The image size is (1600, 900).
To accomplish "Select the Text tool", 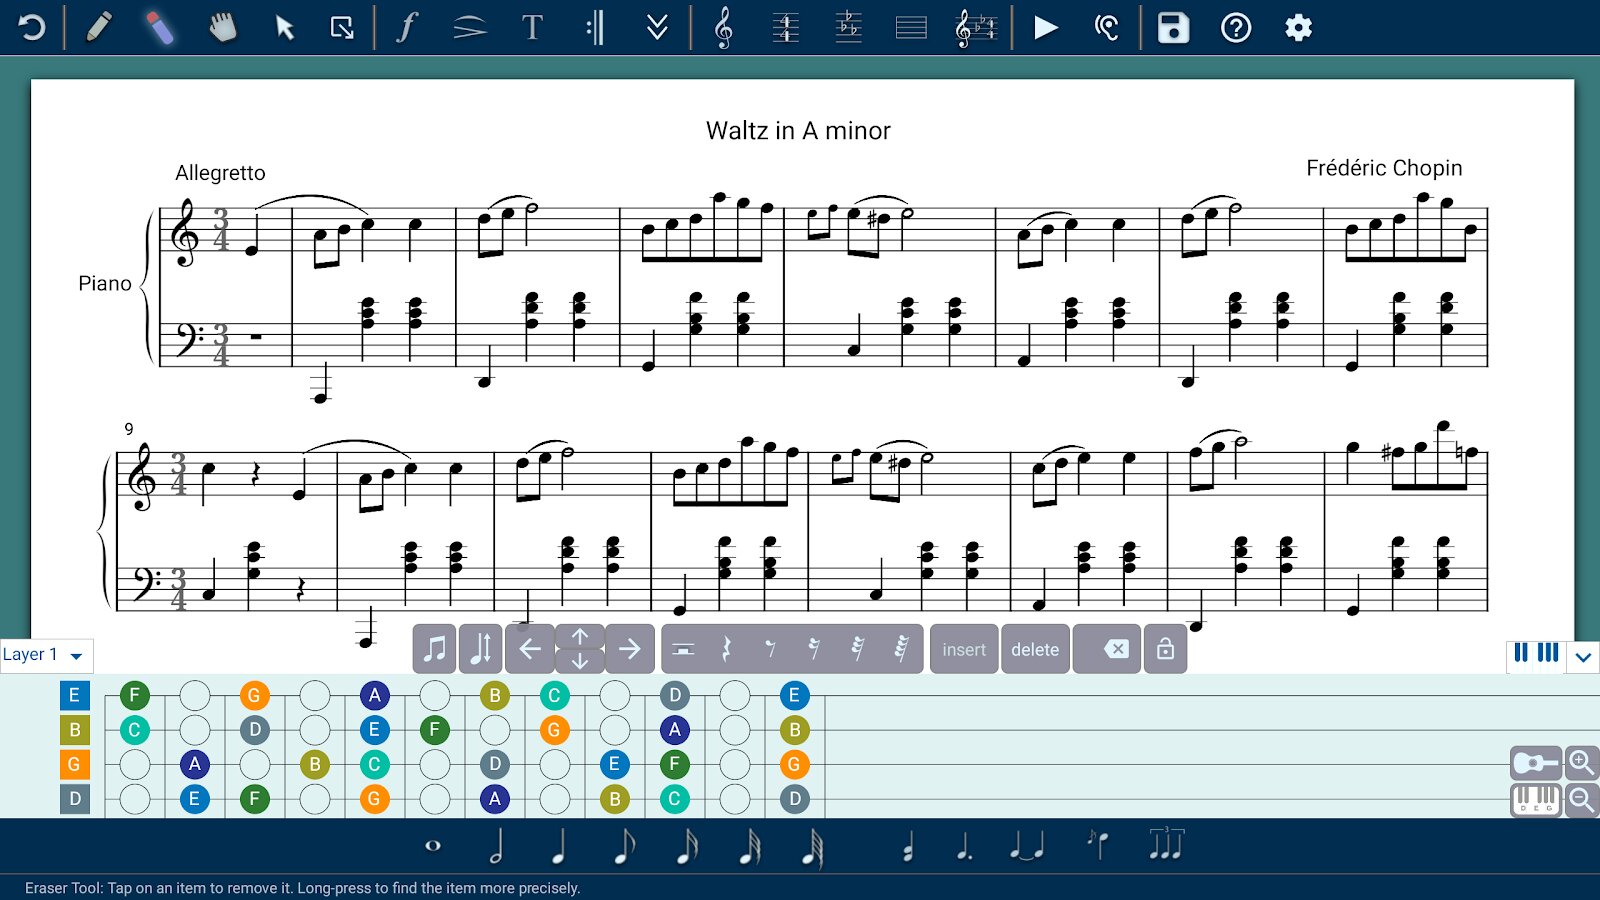I will 532,28.
